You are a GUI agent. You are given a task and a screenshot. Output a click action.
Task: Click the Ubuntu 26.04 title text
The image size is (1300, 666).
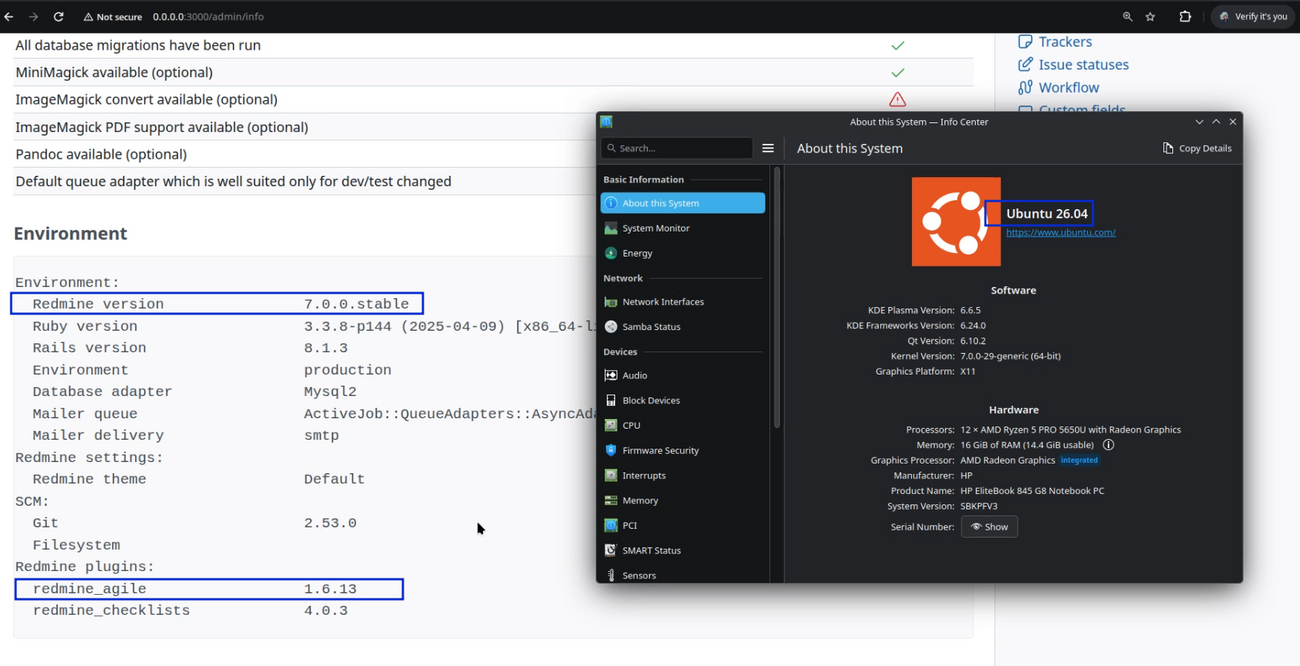tap(1046, 214)
